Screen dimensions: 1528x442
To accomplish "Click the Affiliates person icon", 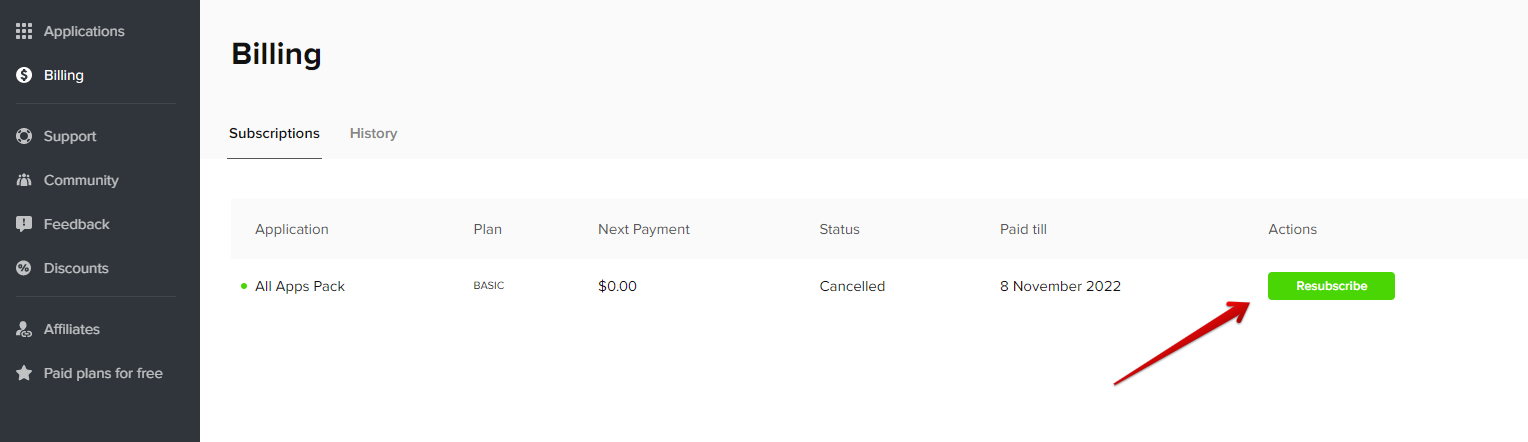I will click(x=24, y=329).
